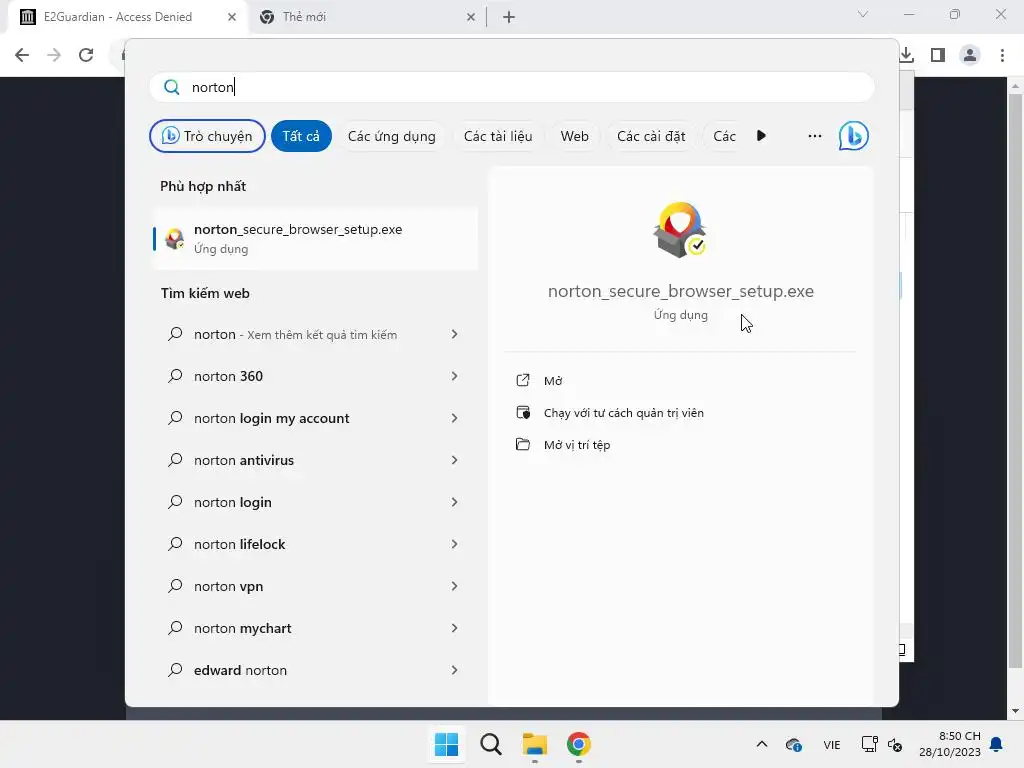Select the Tất cả filter tab
The width and height of the screenshot is (1024, 768).
[301, 136]
